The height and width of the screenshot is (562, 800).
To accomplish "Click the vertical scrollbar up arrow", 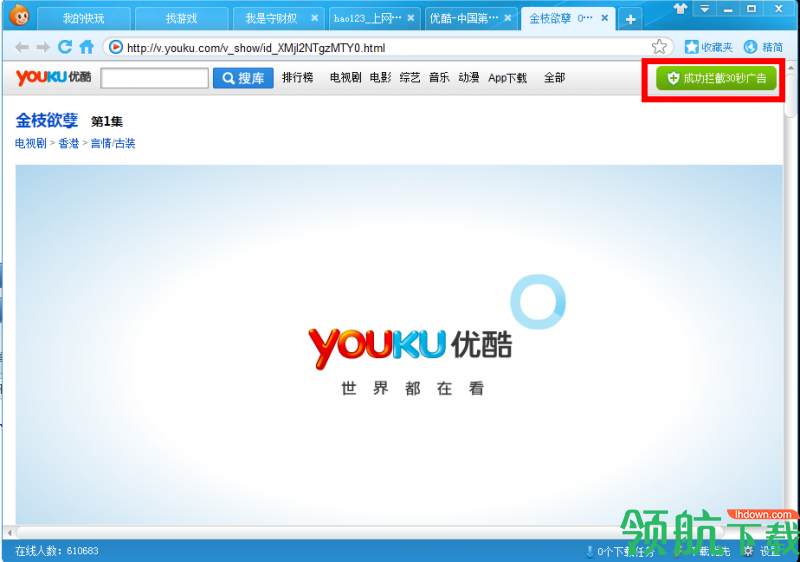I will tap(791, 68).
